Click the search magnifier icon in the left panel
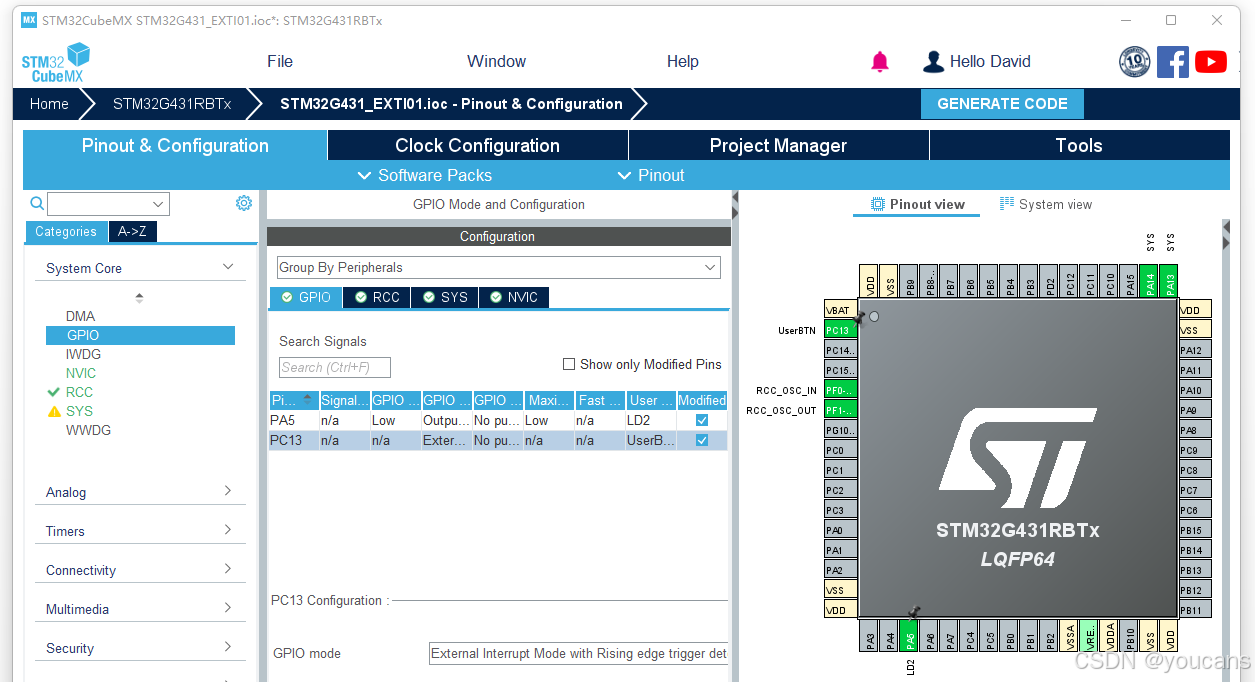1255x682 pixels. (37, 204)
